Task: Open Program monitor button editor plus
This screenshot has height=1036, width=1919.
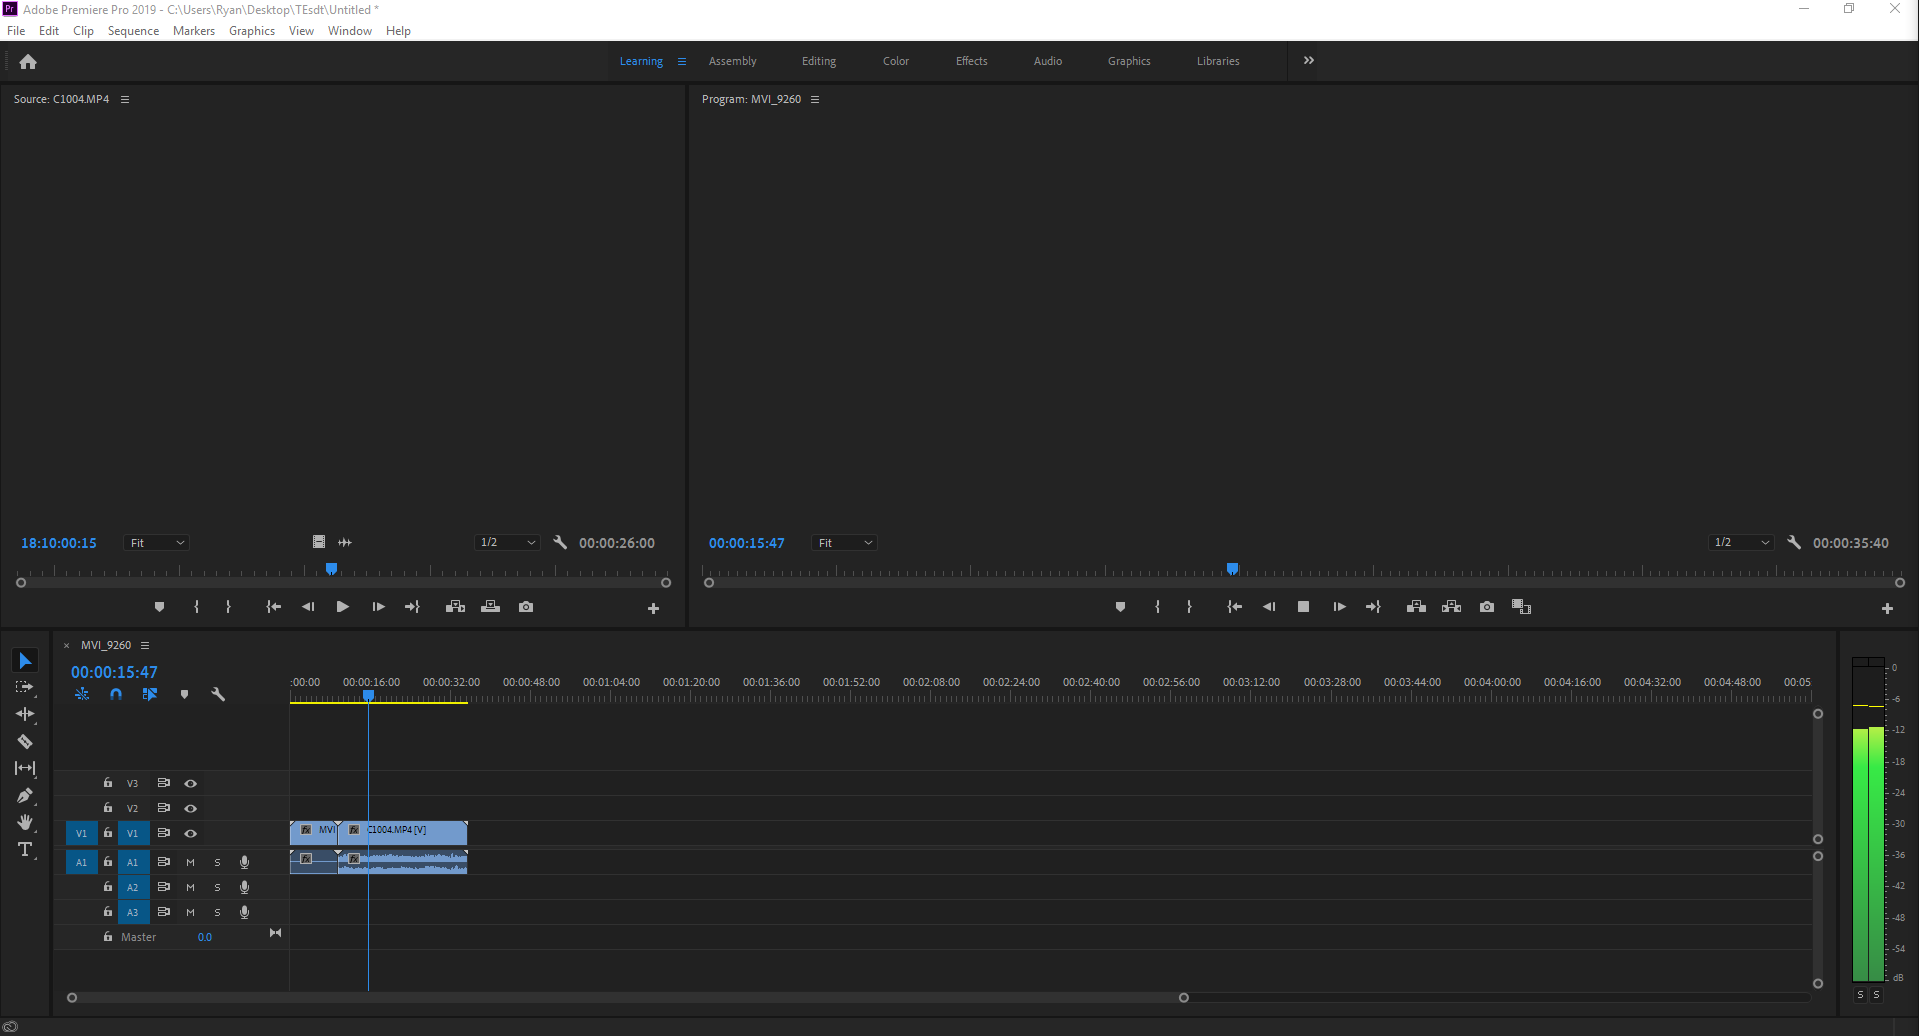Action: click(1887, 608)
